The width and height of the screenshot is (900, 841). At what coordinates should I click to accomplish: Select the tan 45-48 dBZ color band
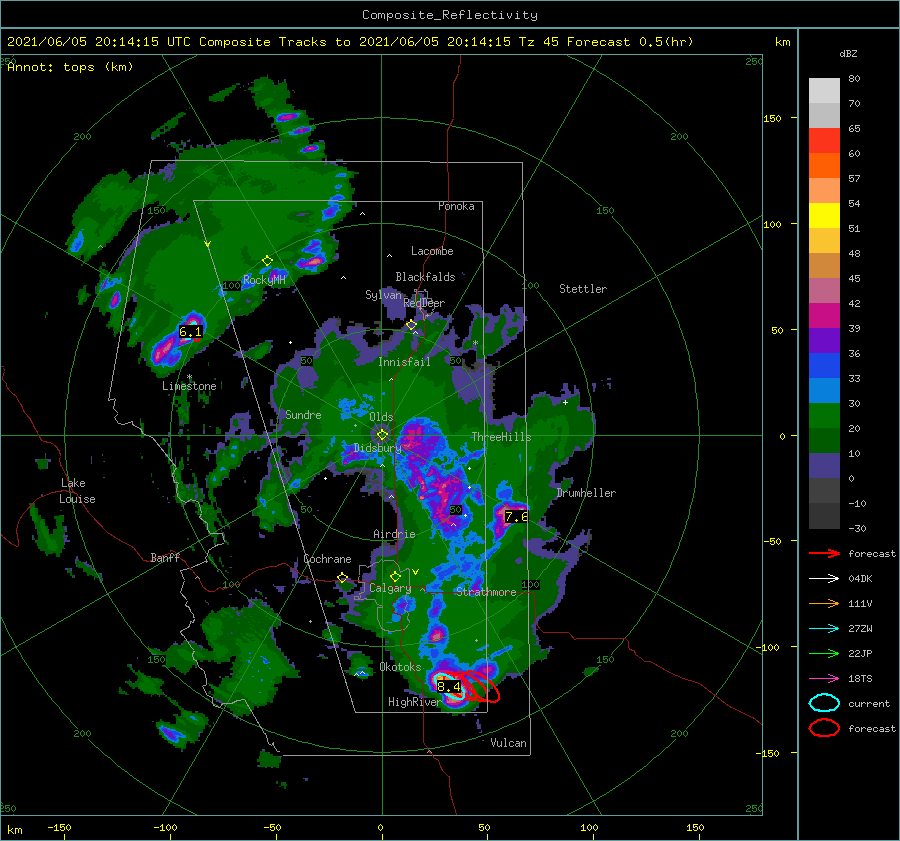click(x=824, y=265)
